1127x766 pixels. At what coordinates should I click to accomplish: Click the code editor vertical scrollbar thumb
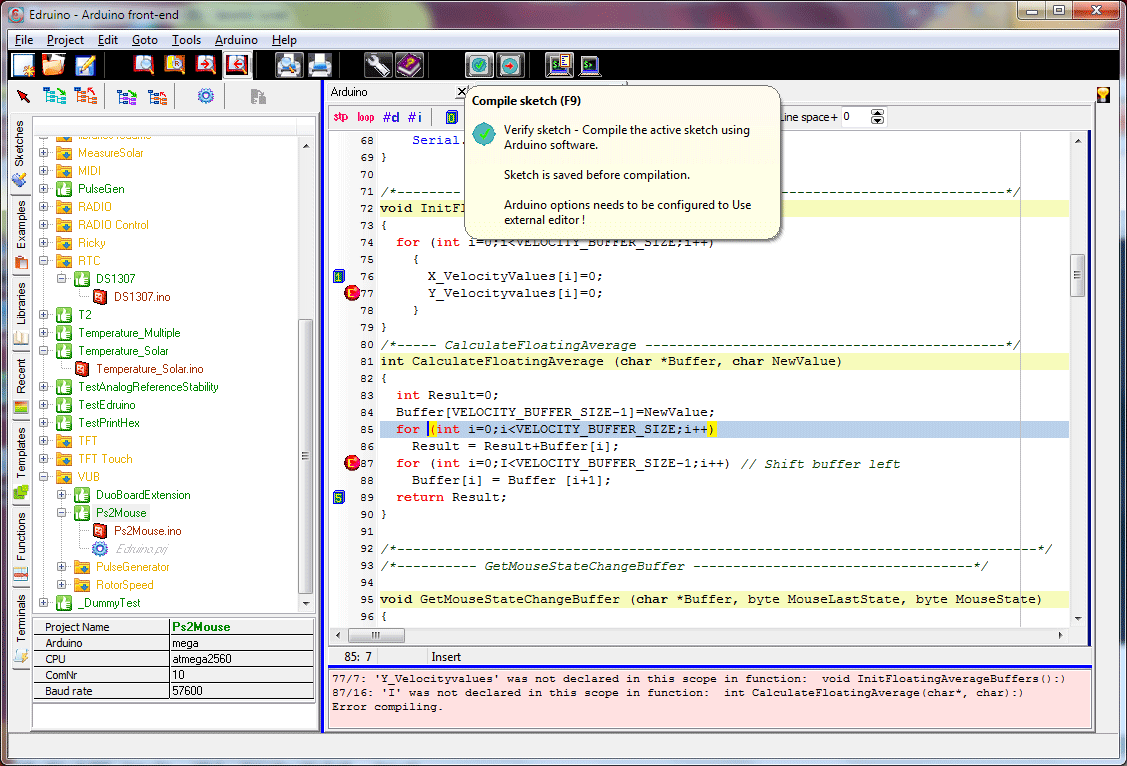click(x=1077, y=275)
